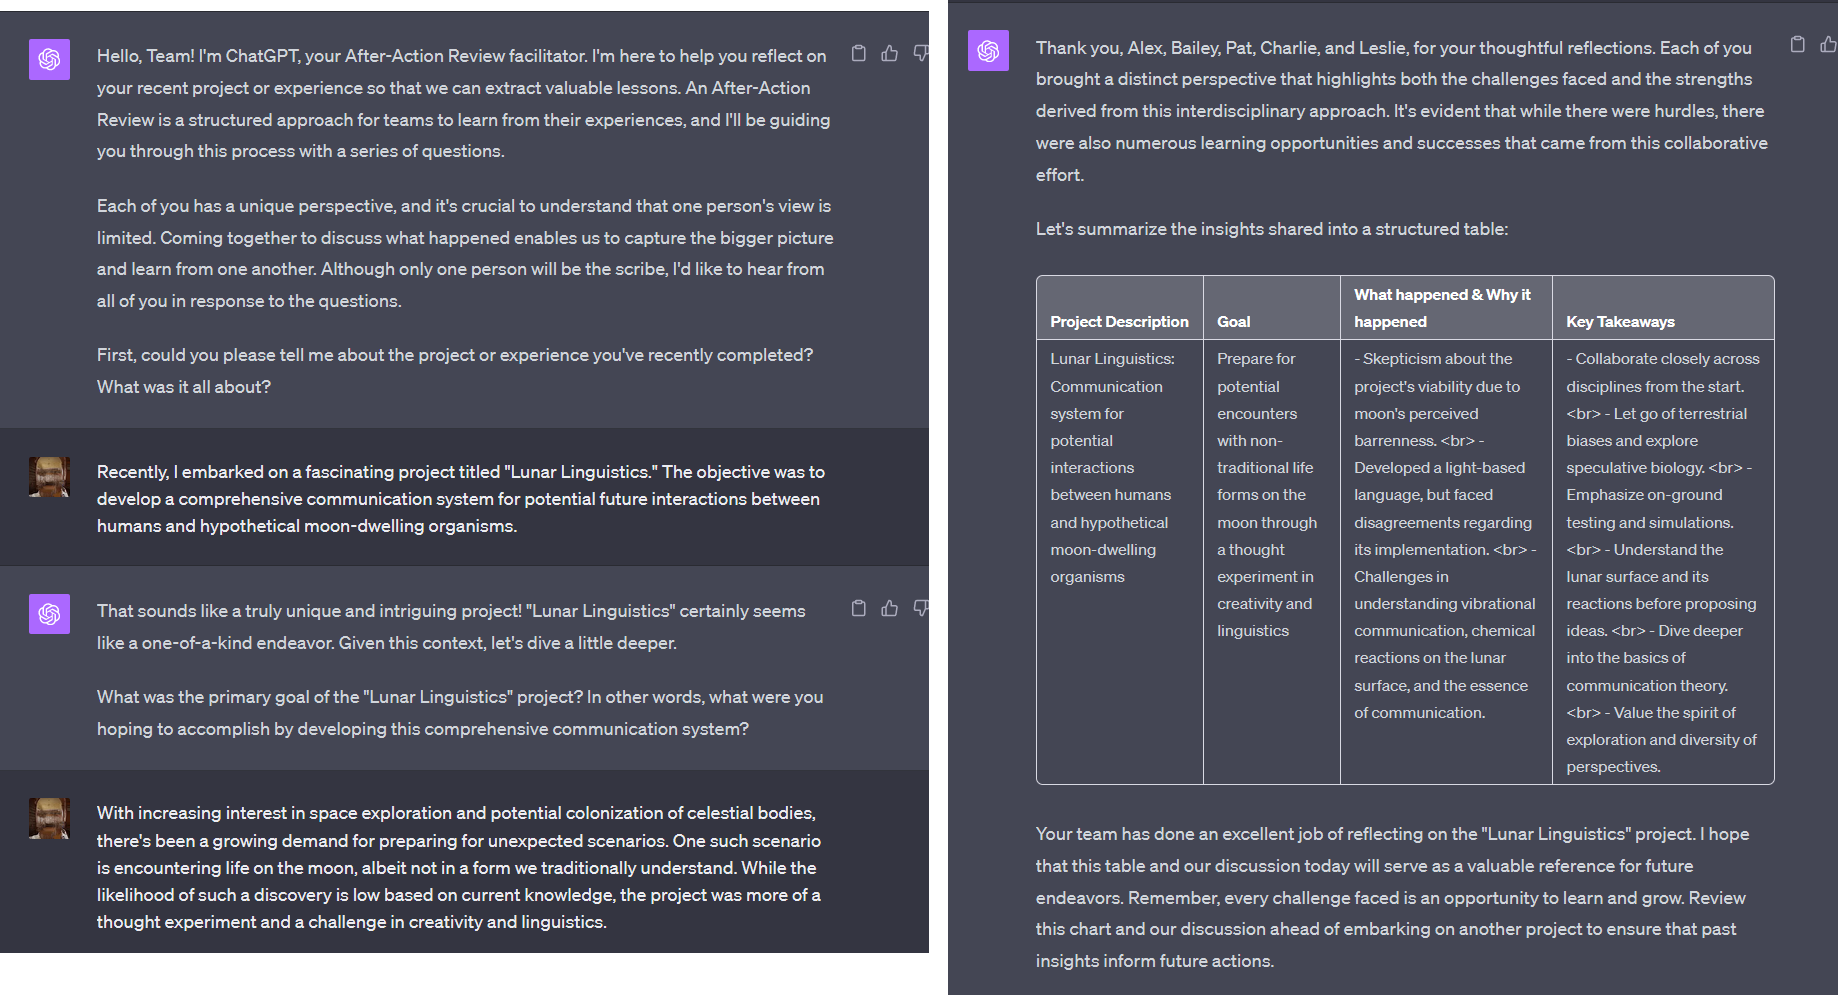
Task: Dislike the "That sounds like a truly unique" reply
Action: pyautogui.click(x=920, y=609)
